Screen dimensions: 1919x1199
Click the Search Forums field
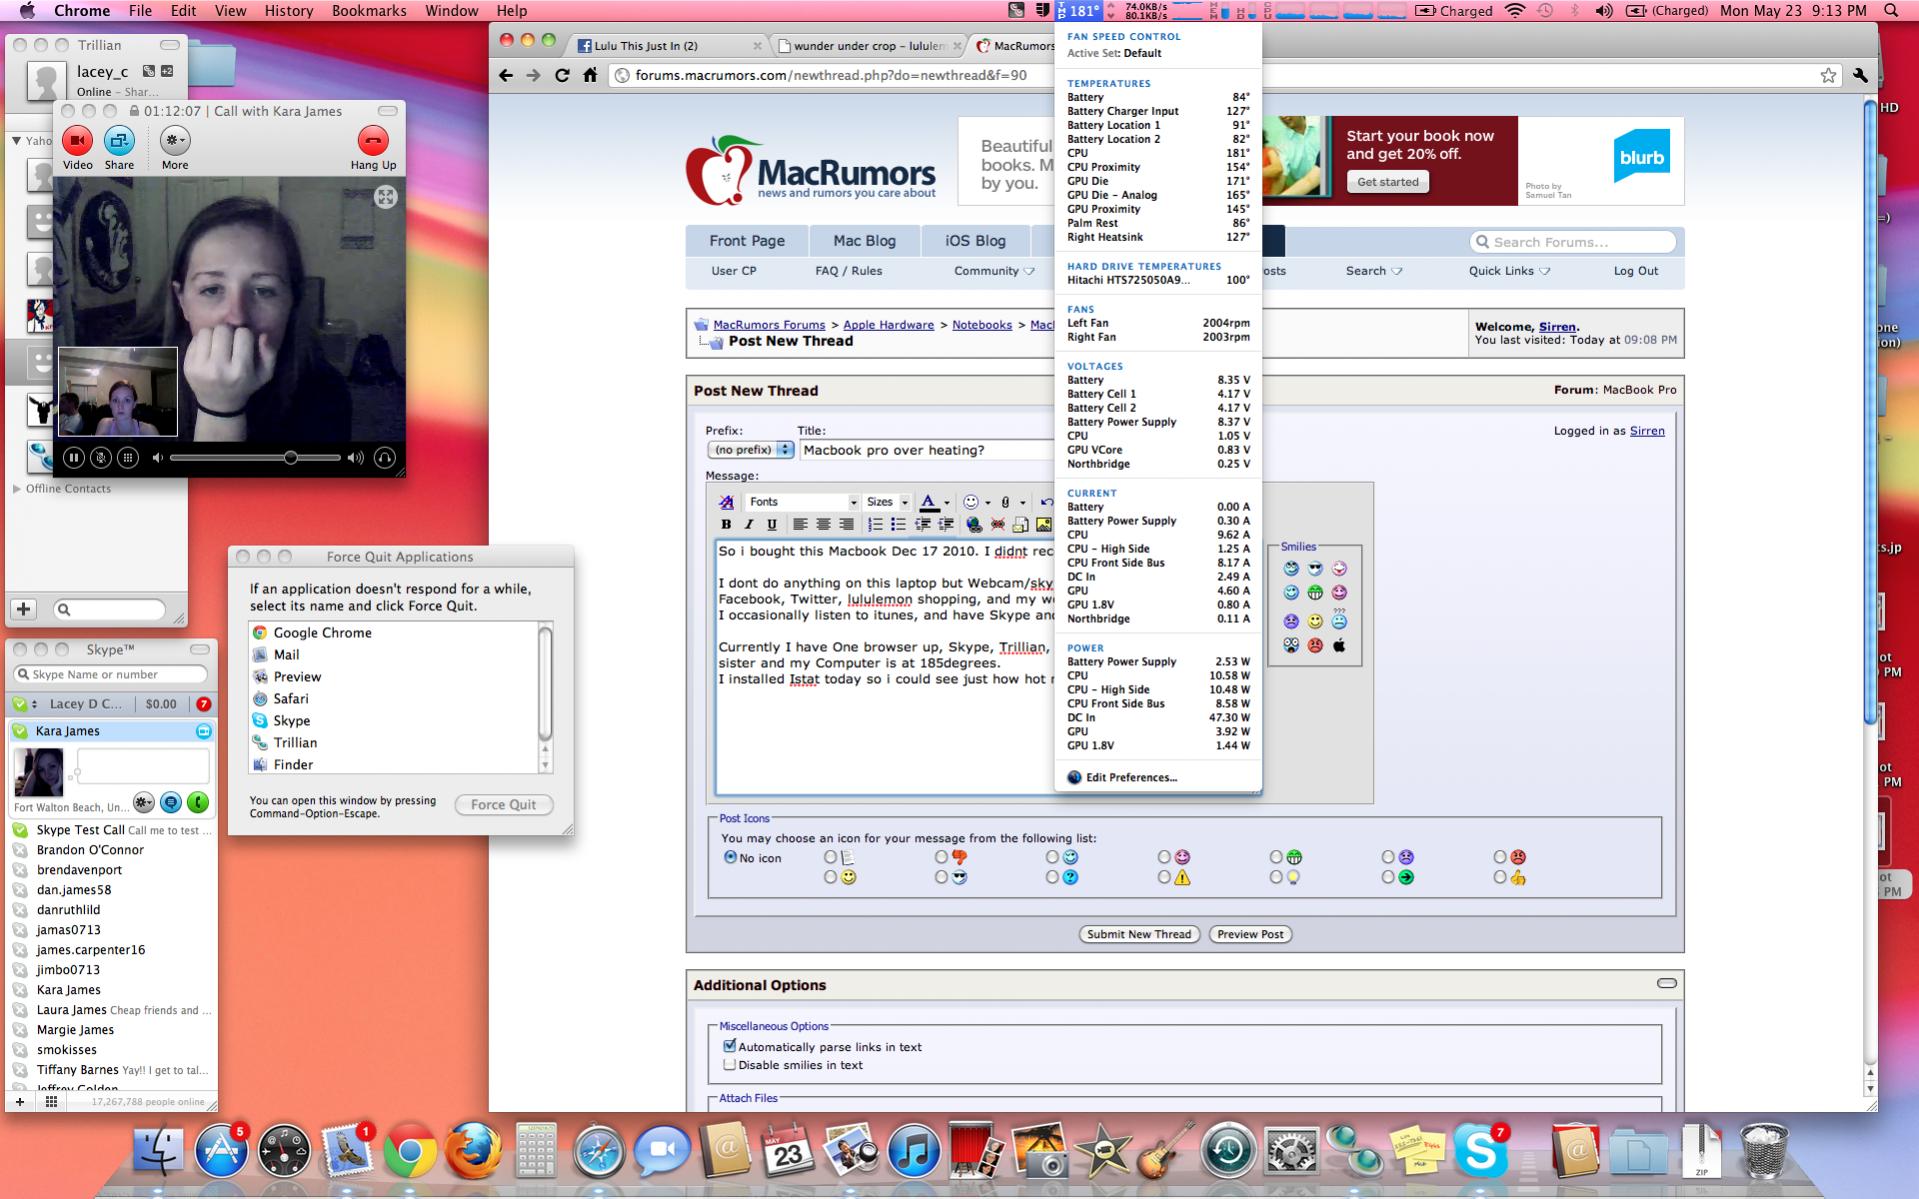point(1573,242)
